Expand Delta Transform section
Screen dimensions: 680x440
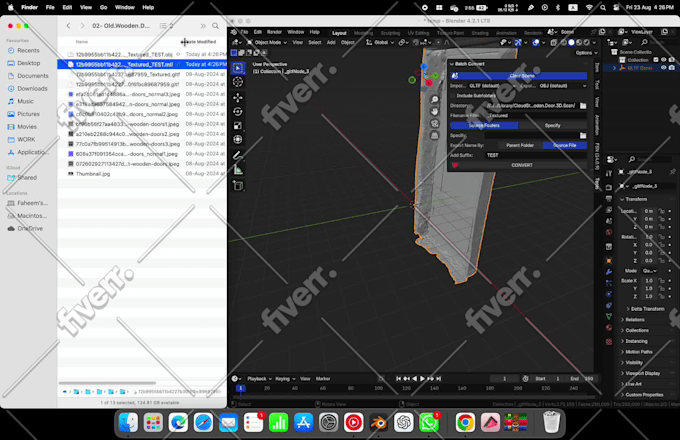[x=645, y=309]
